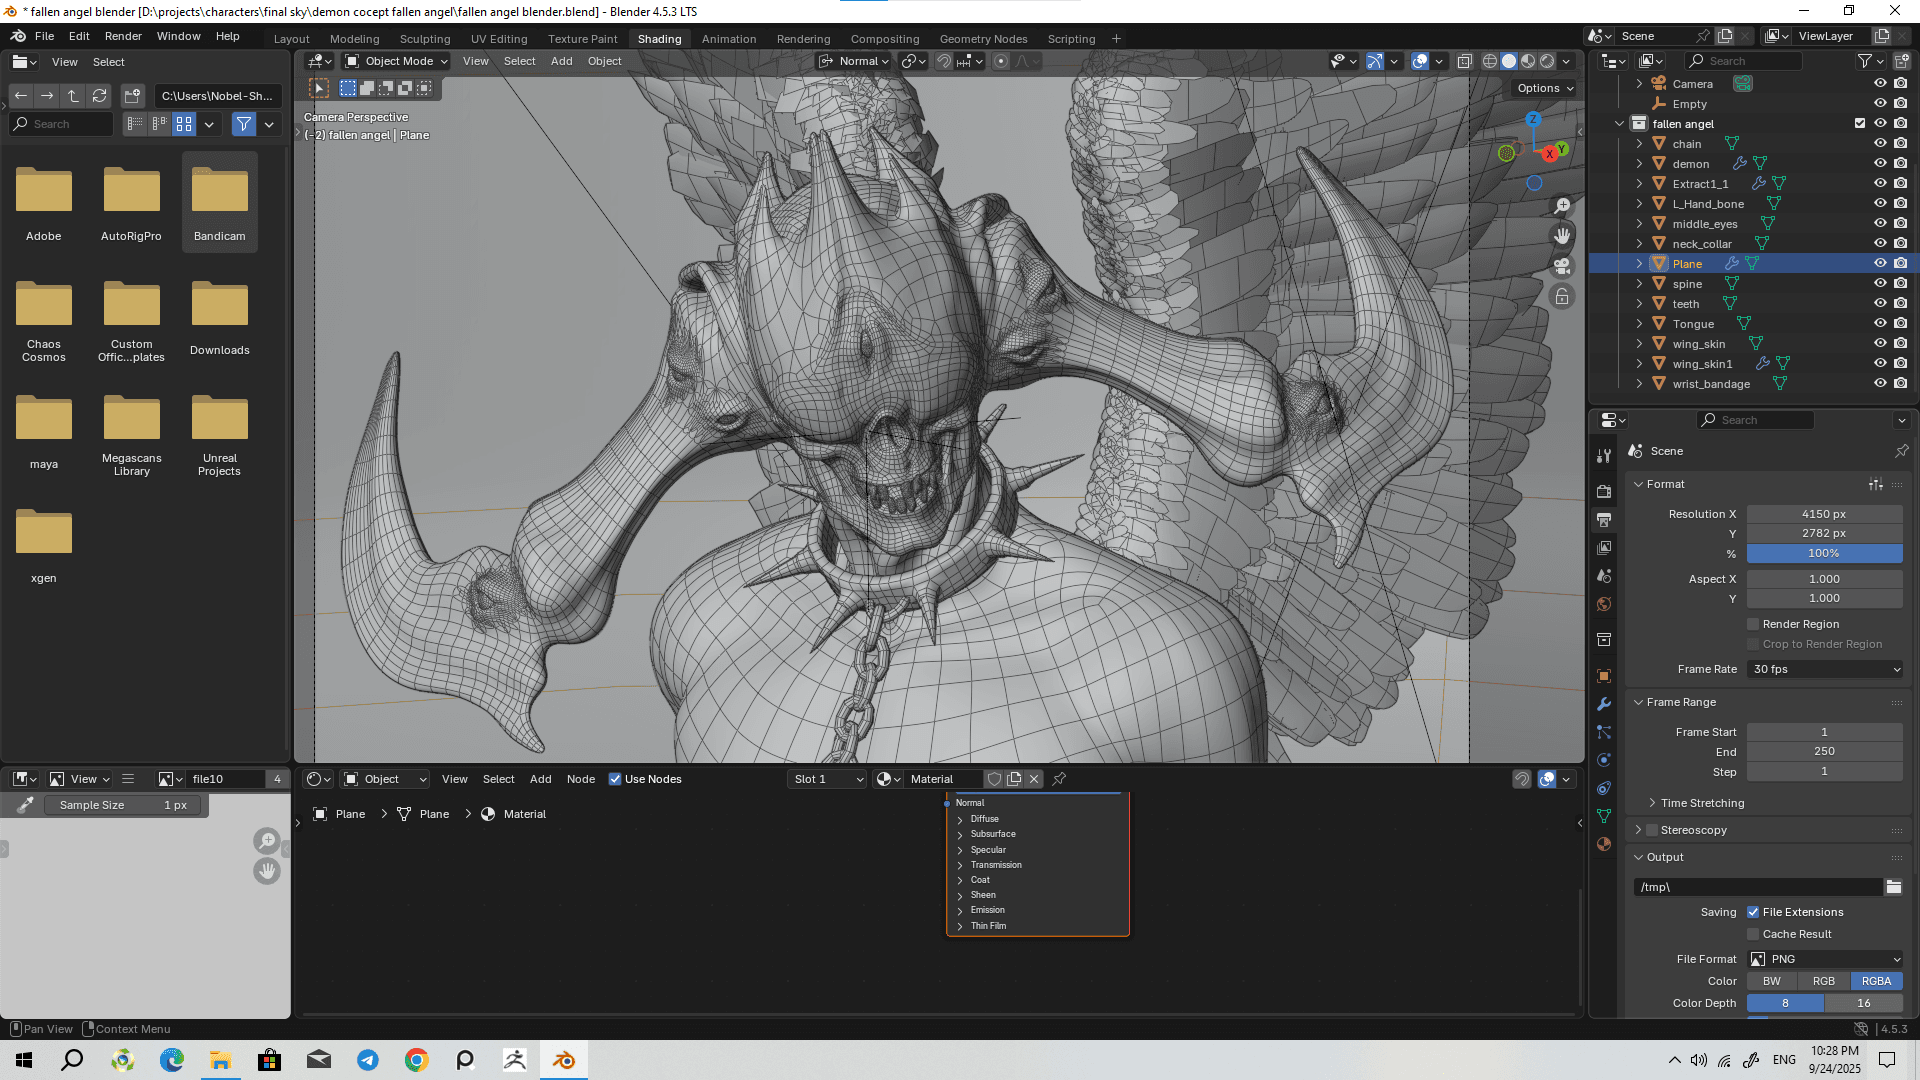
Task: Open the Material properties tab
Action: tap(1604, 844)
